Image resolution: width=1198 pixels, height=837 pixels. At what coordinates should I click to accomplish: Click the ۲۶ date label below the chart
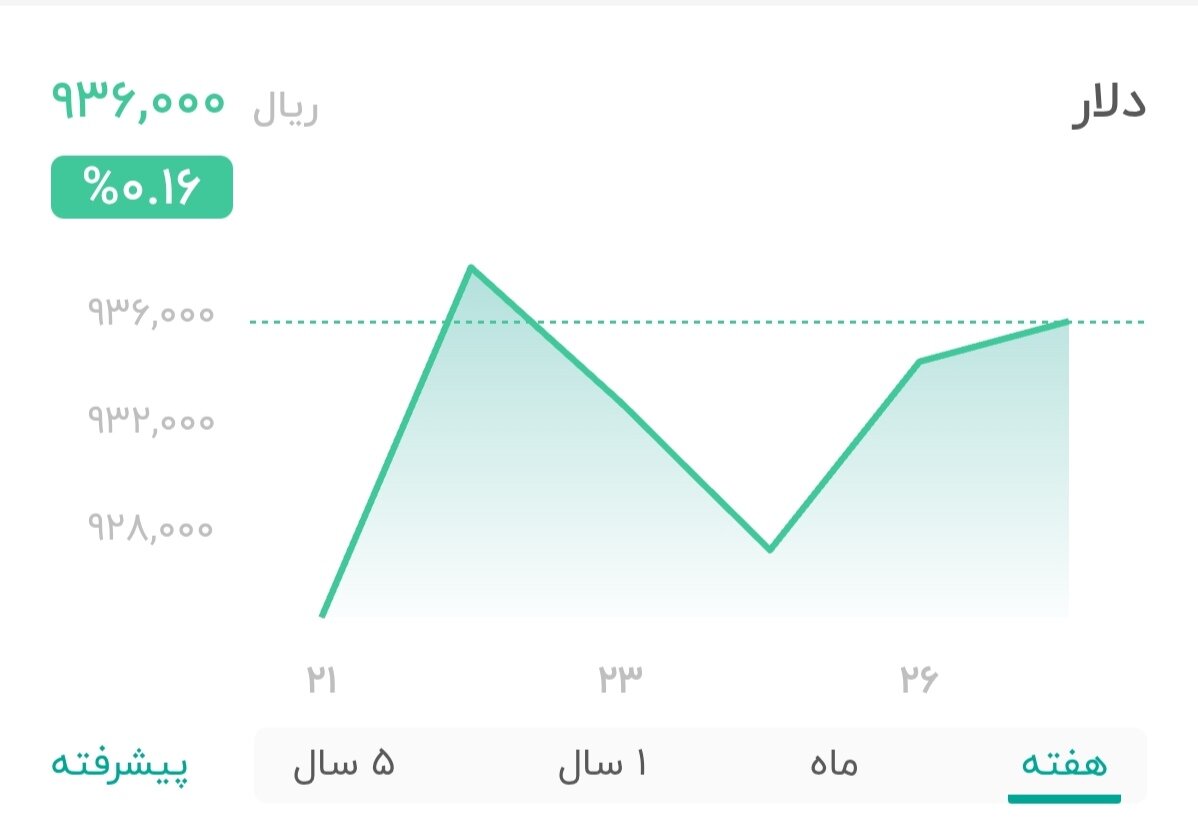coord(920,677)
